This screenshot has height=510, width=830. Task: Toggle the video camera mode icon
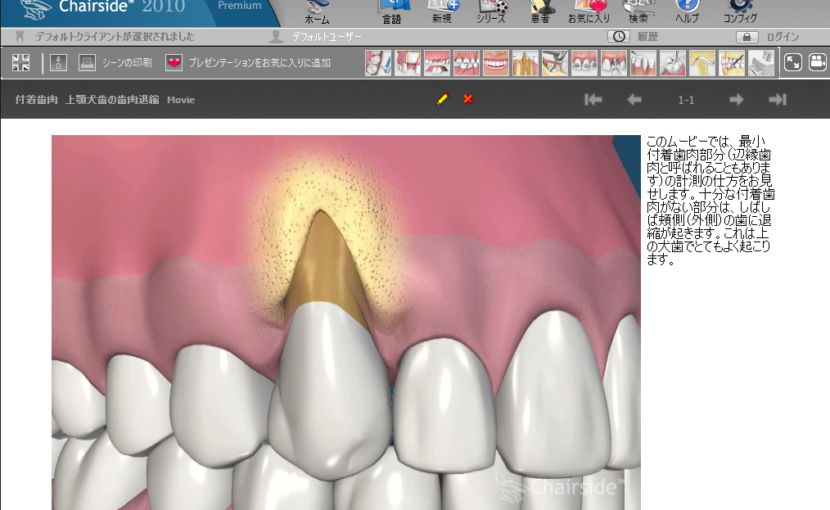point(817,62)
